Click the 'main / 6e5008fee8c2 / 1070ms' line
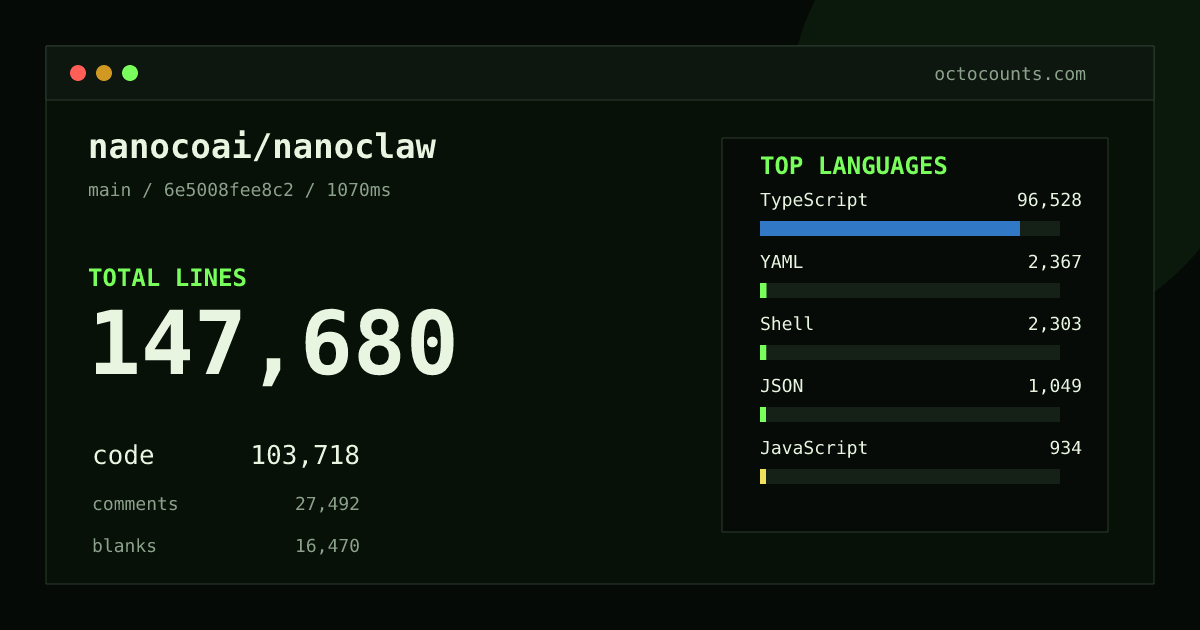This screenshot has width=1200, height=630. (240, 190)
